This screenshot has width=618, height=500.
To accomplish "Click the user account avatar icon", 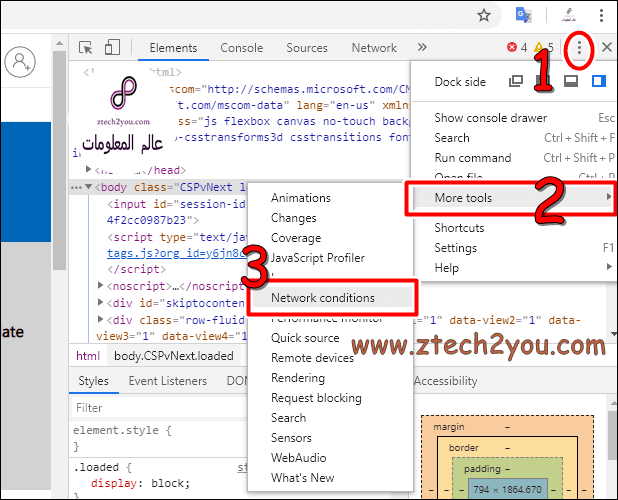I will click(x=20, y=62).
